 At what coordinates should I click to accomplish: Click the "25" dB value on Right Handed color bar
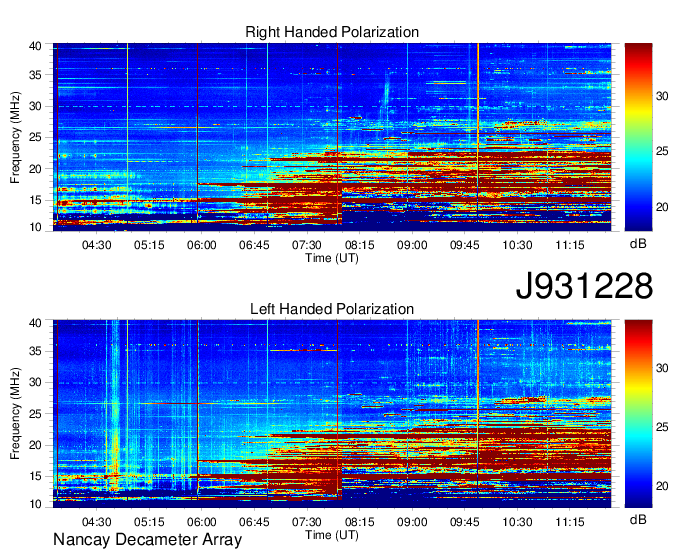point(662,151)
